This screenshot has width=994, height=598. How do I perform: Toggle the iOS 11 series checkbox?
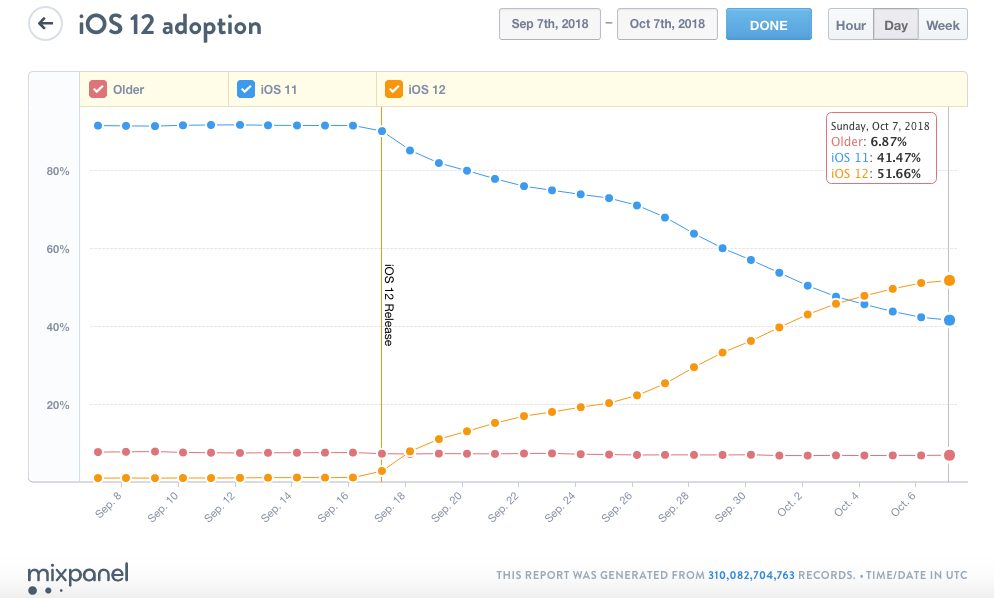tap(245, 89)
